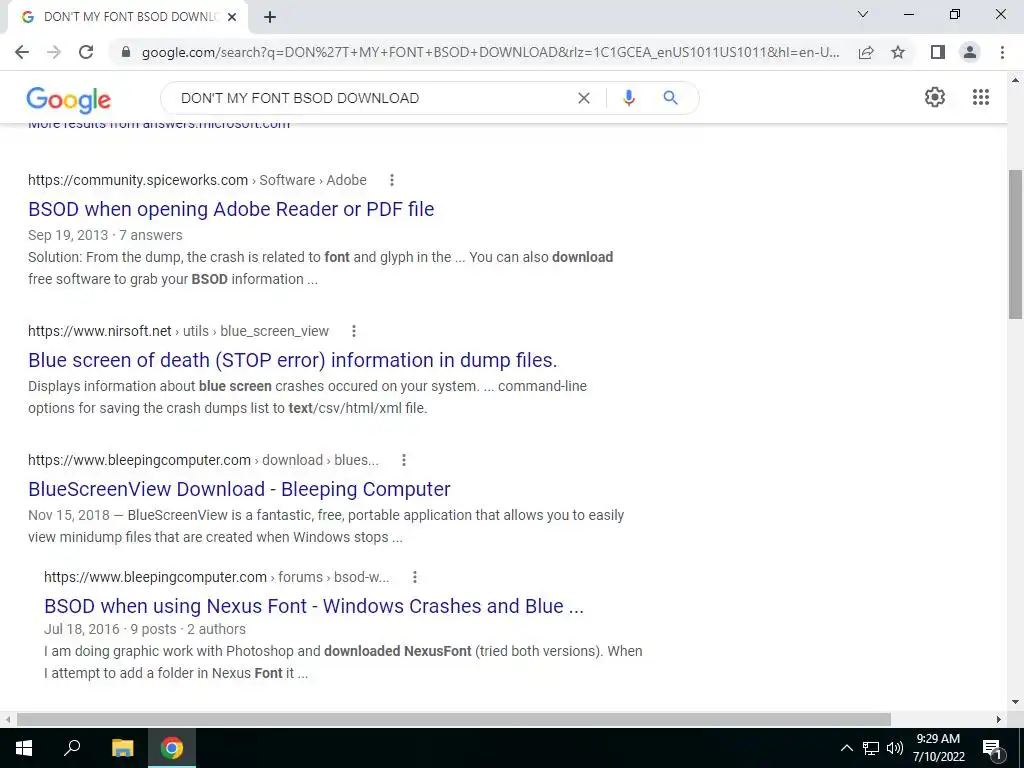Close the DON'T MY FONT BSOD tab
1024x768 pixels.
point(232,18)
